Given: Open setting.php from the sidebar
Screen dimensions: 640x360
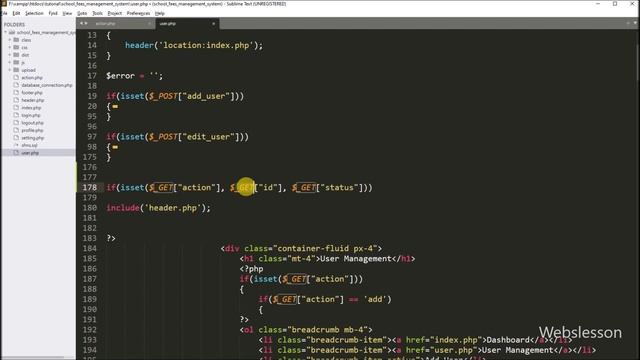Looking at the screenshot, I should (x=33, y=138).
